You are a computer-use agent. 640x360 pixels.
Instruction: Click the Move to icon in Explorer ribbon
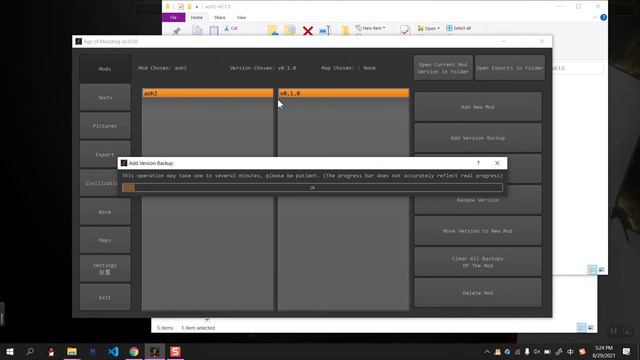[273, 31]
